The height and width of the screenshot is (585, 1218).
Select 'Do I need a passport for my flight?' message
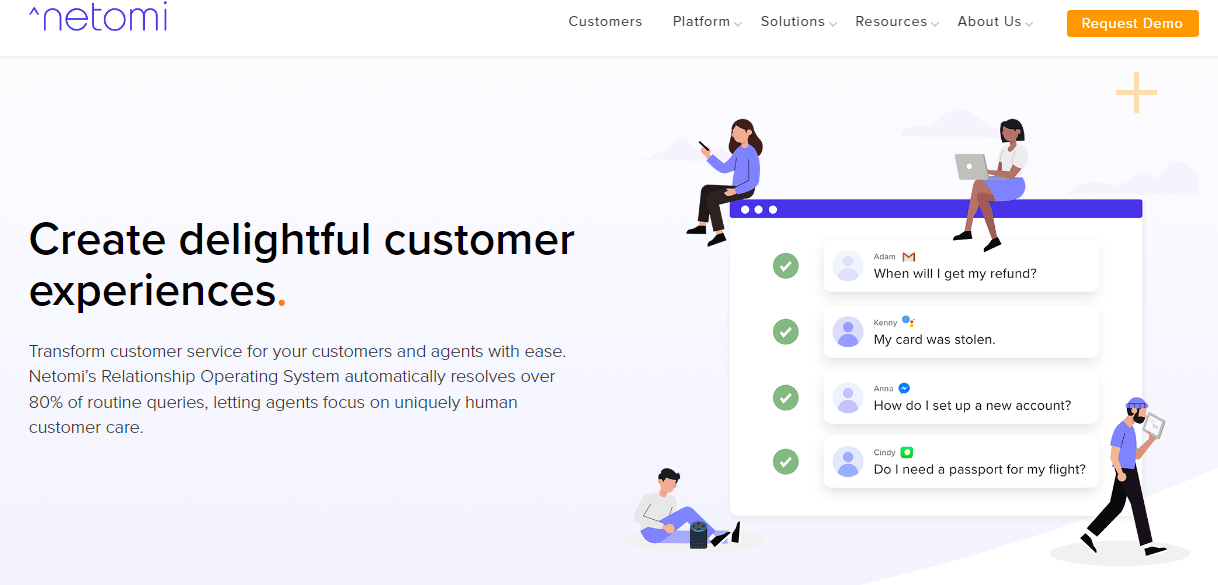[961, 461]
